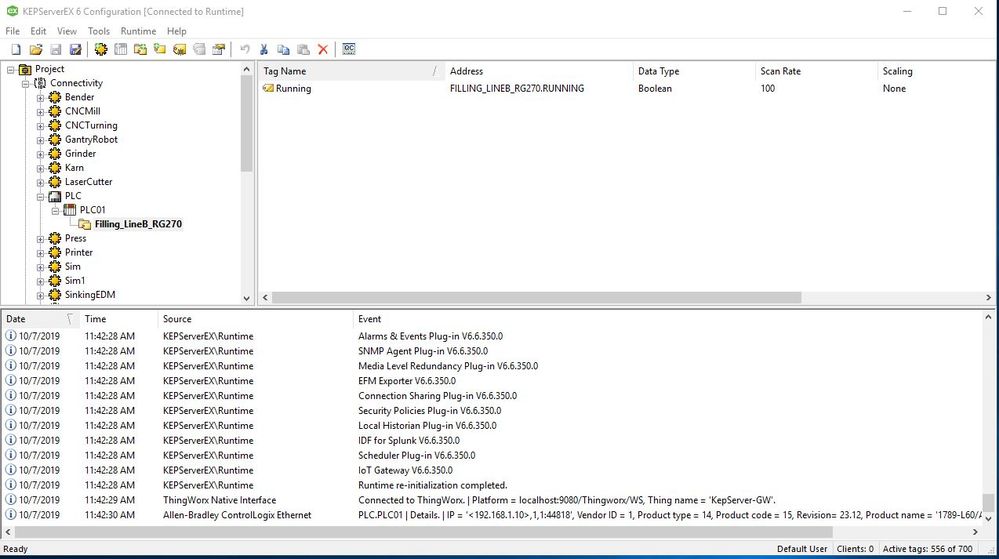The image size is (999, 559).
Task: Click the New Device toolbar icon
Action: [x=120, y=49]
